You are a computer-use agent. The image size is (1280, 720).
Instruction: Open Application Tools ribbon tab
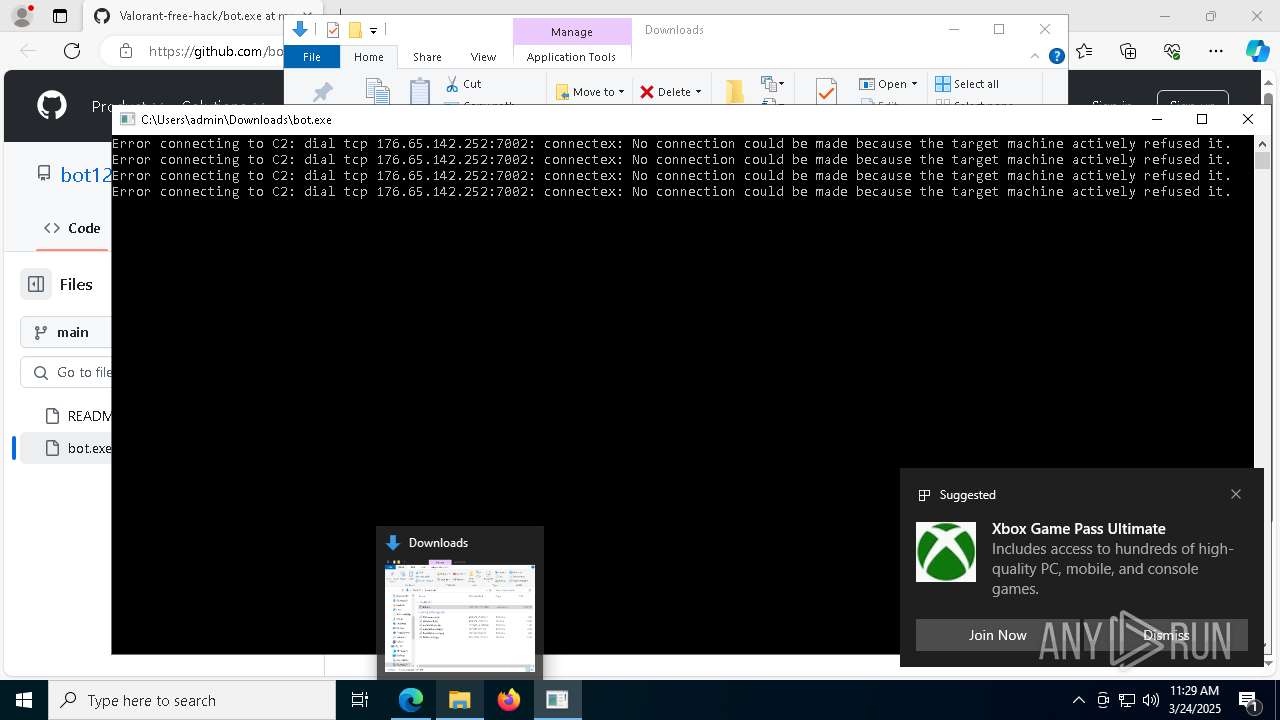[571, 57]
